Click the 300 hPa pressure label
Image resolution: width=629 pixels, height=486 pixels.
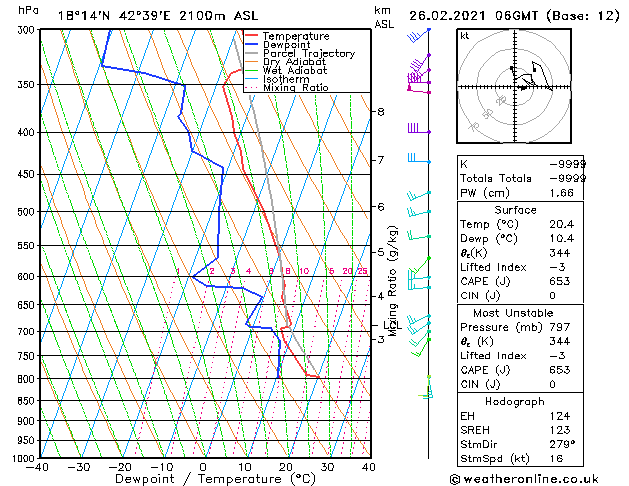(x=28, y=30)
